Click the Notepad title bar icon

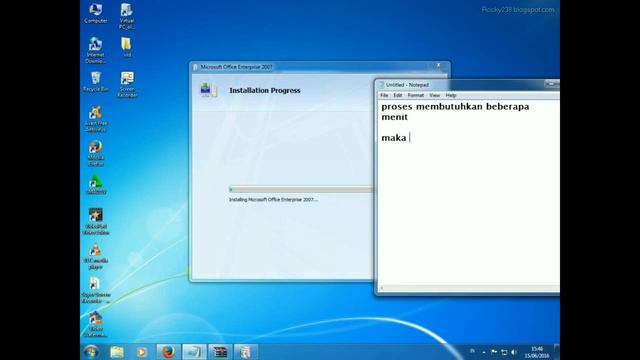click(x=382, y=84)
